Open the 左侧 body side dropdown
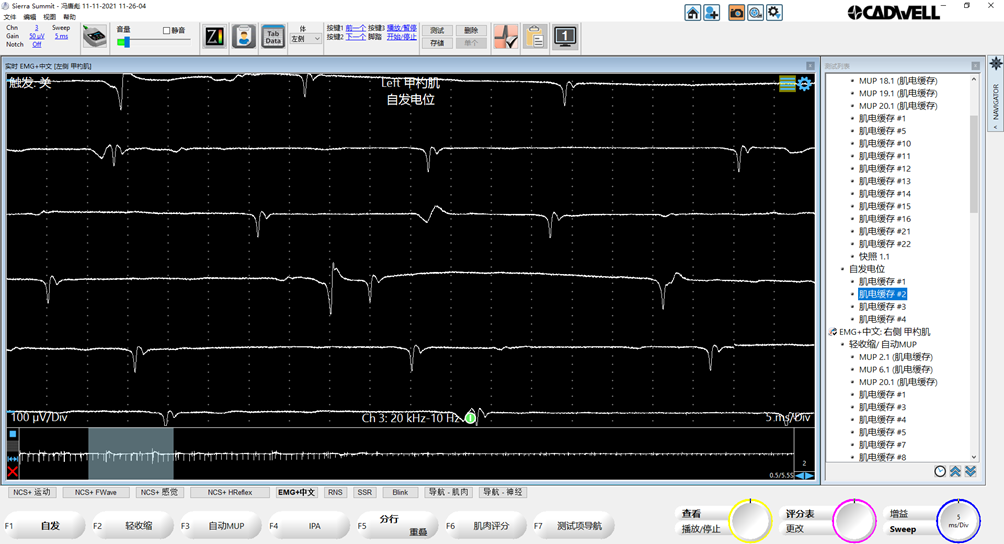The height and width of the screenshot is (544, 1004). click(x=304, y=39)
